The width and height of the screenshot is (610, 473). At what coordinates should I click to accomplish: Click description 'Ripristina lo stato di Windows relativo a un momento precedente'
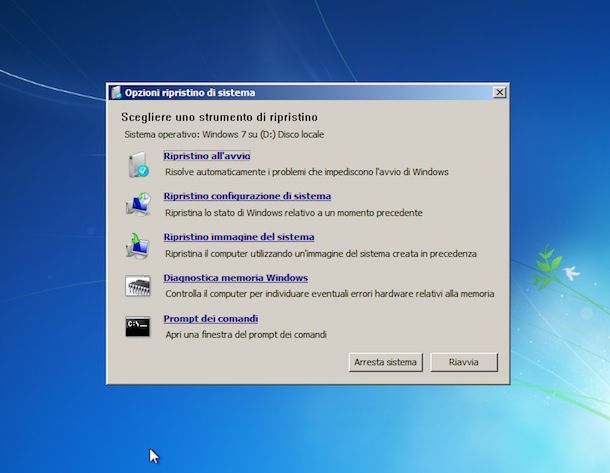pyautogui.click(x=294, y=213)
